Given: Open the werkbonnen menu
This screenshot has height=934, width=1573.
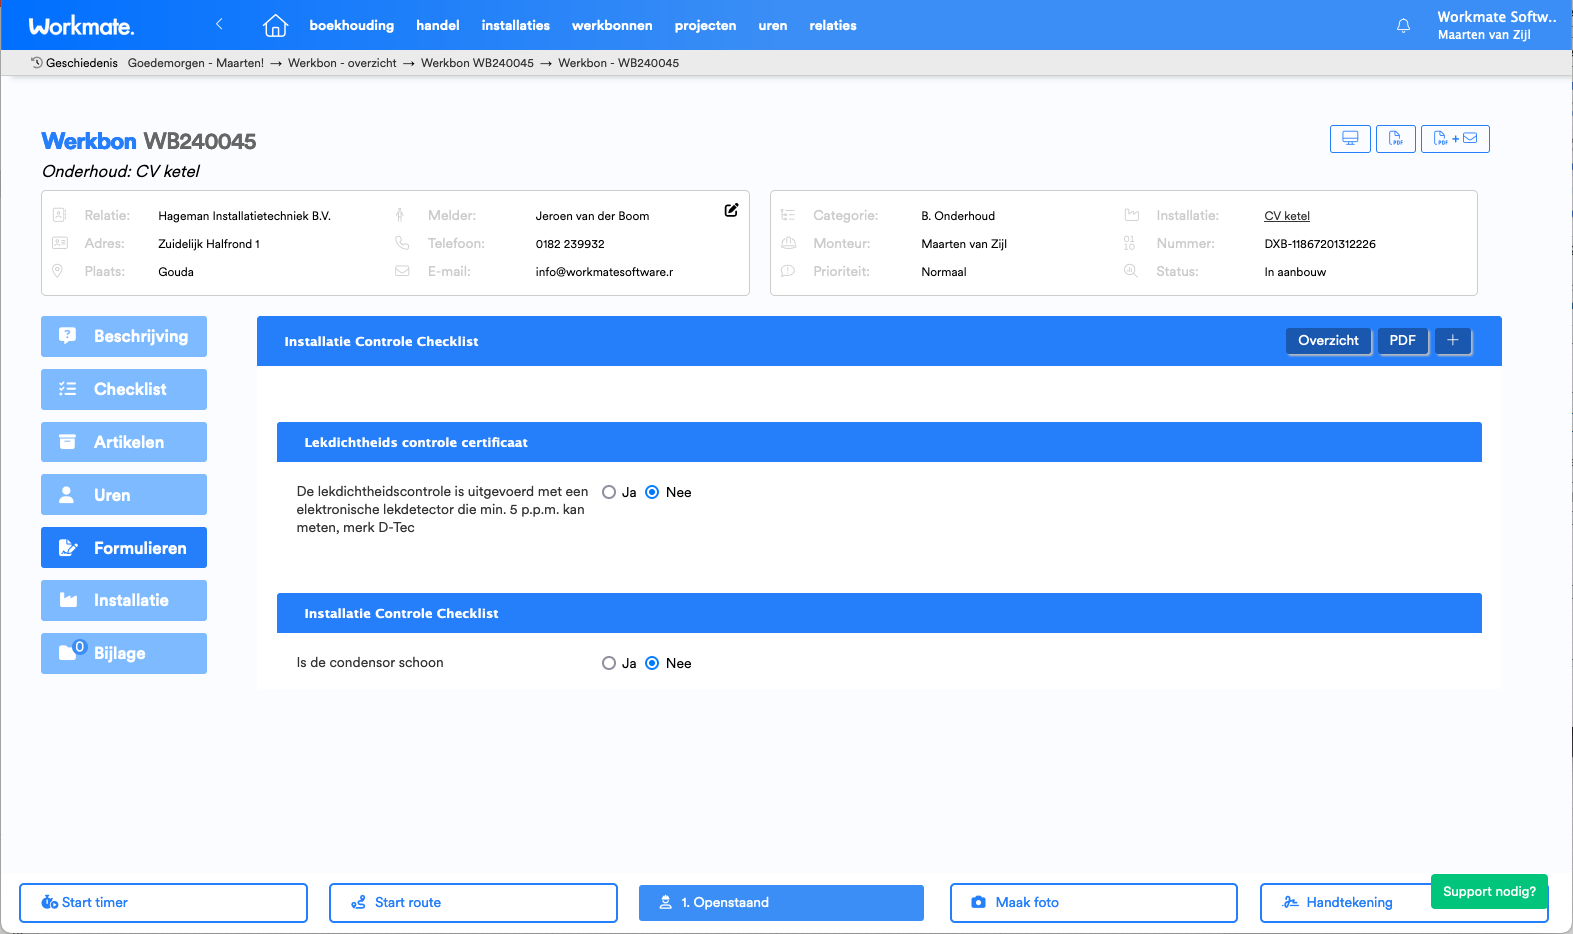Looking at the screenshot, I should (x=612, y=26).
